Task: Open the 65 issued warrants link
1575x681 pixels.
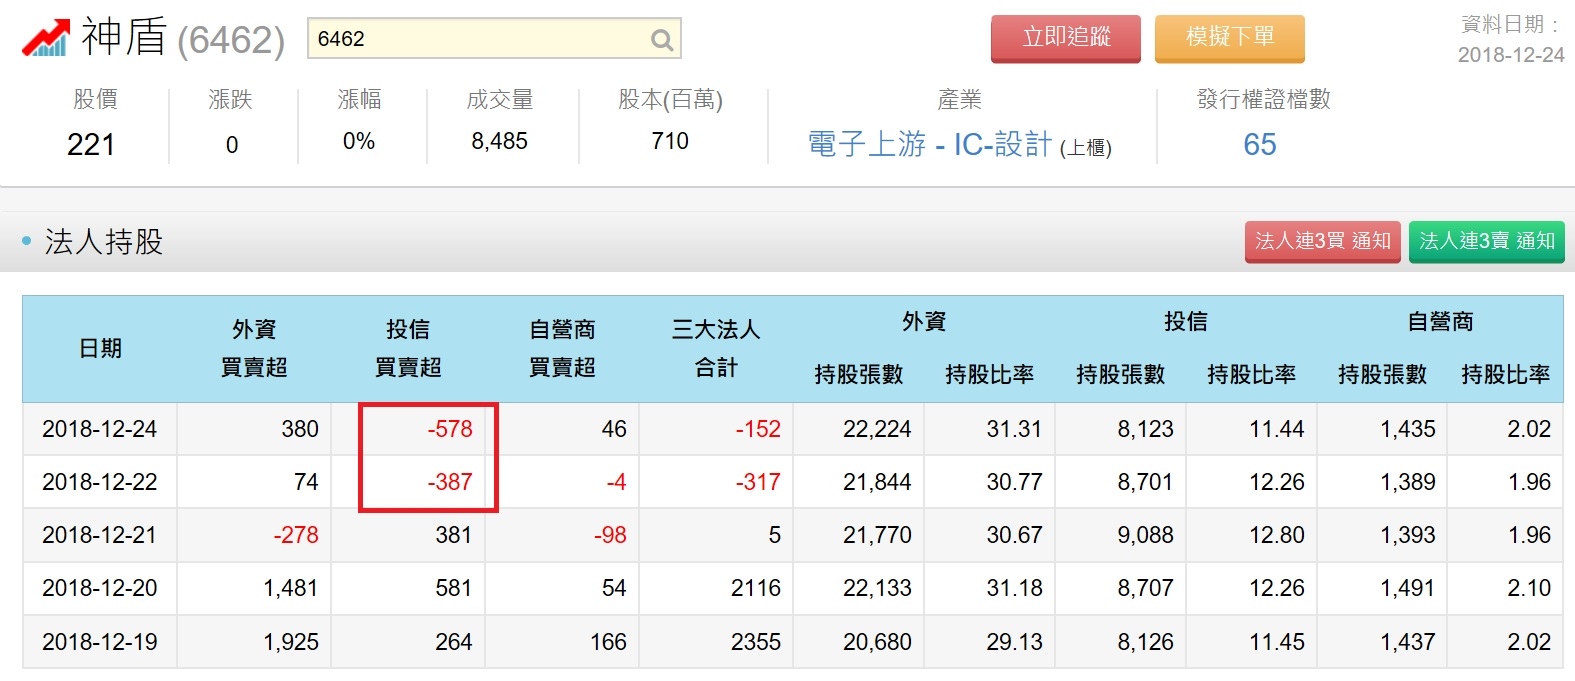Action: coord(1260,145)
